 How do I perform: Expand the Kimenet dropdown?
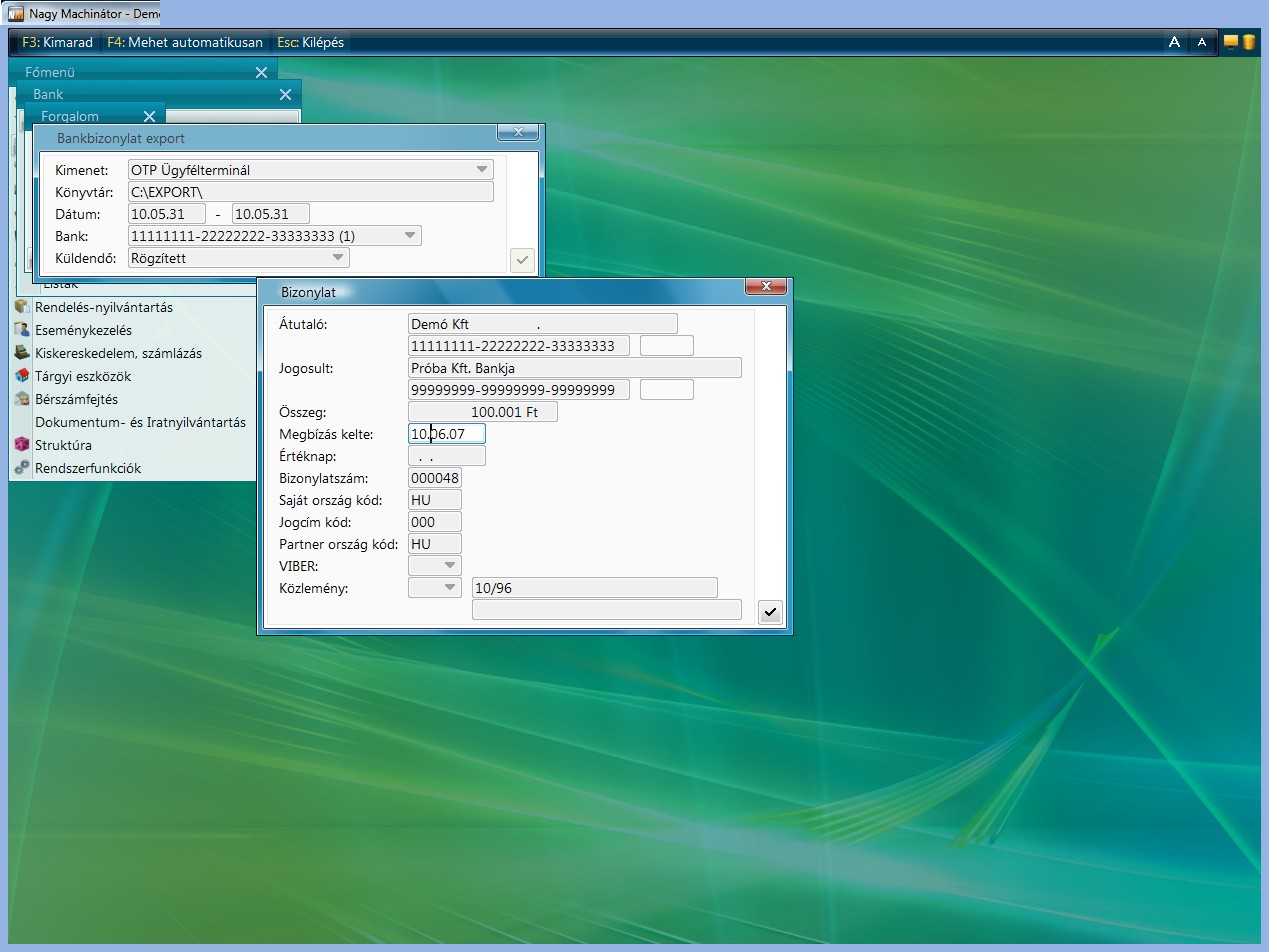coord(482,170)
